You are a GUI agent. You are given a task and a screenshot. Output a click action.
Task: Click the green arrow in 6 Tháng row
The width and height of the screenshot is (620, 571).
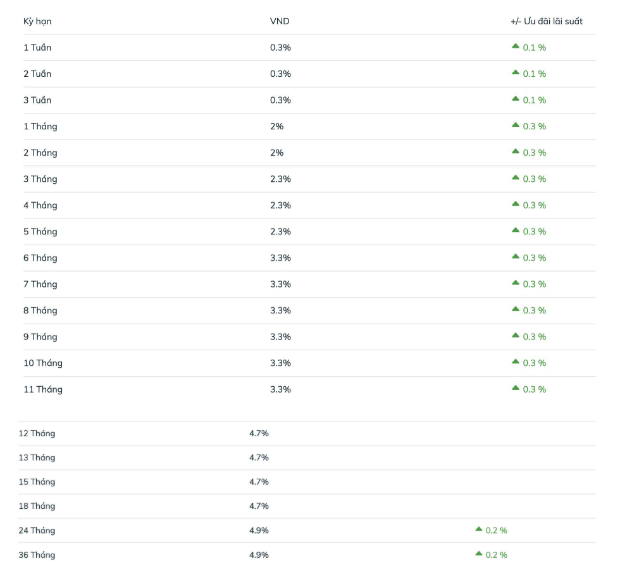click(515, 256)
